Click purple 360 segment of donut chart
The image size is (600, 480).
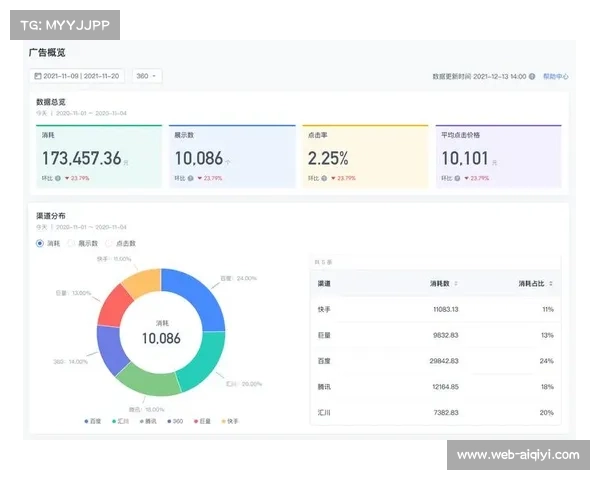point(109,348)
